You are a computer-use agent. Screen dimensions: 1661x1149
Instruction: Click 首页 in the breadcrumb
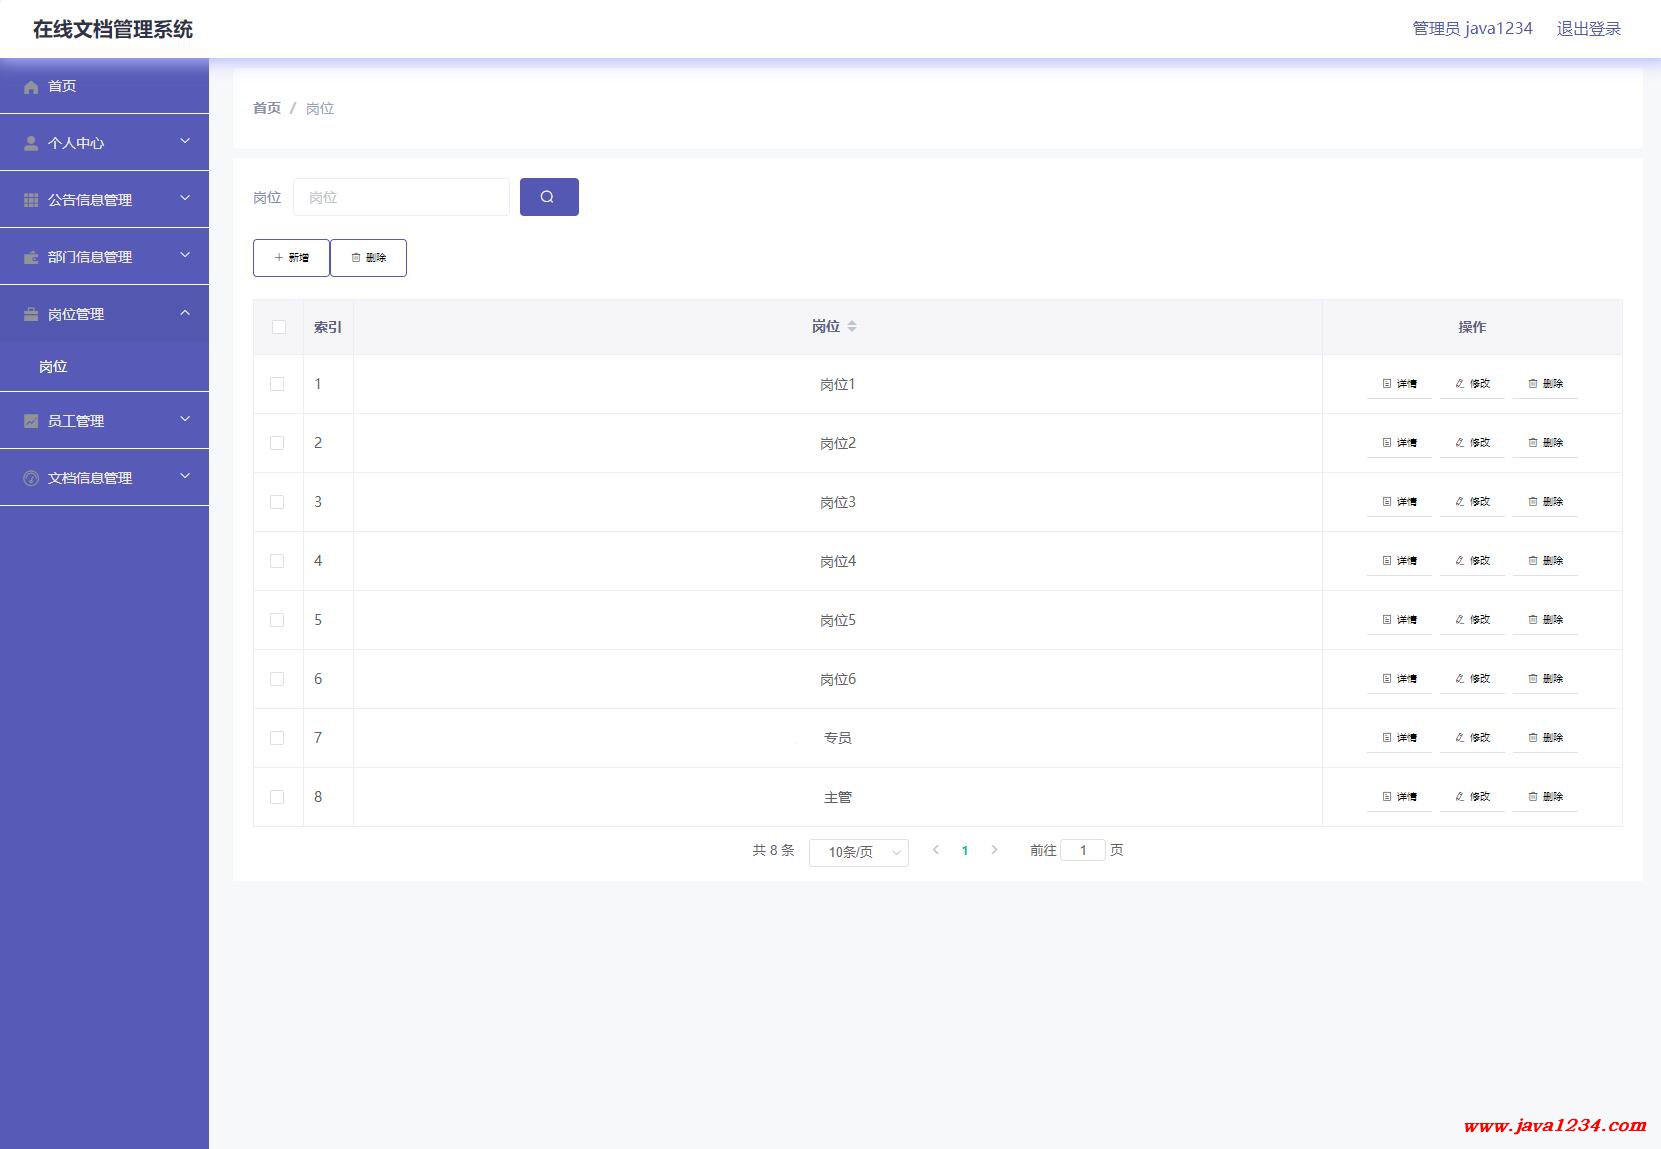[x=267, y=108]
